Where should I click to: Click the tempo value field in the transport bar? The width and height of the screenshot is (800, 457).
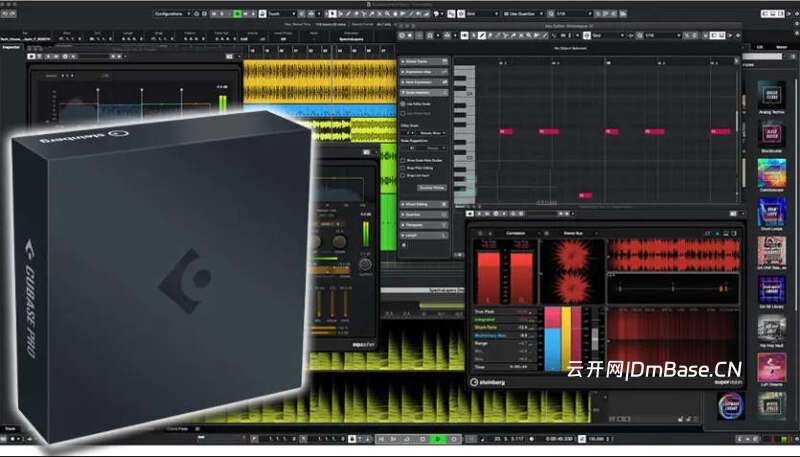click(x=595, y=439)
